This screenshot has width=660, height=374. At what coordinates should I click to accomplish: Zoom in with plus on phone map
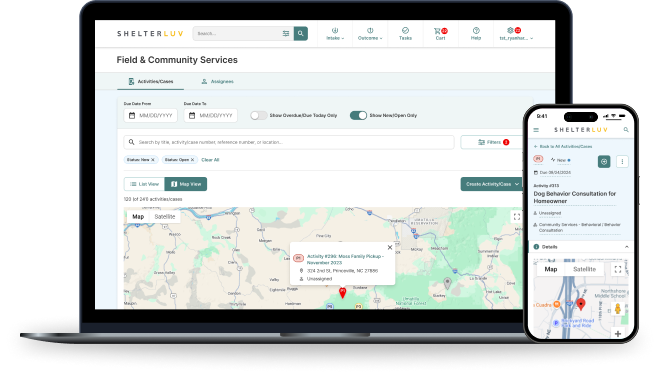tap(618, 334)
